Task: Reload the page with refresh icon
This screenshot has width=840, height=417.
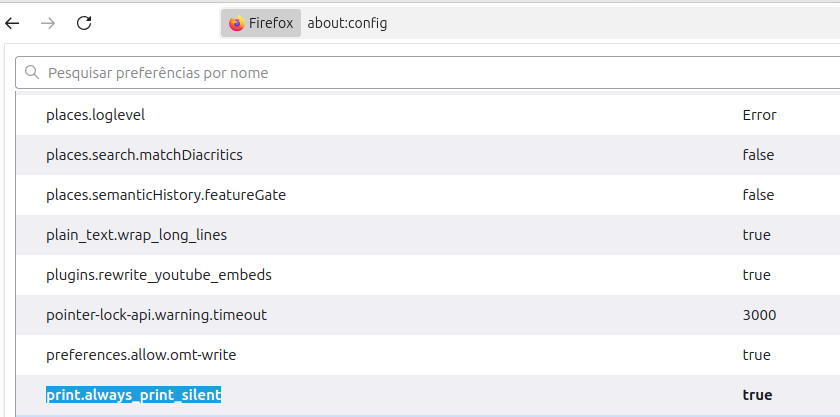Action: click(x=84, y=23)
